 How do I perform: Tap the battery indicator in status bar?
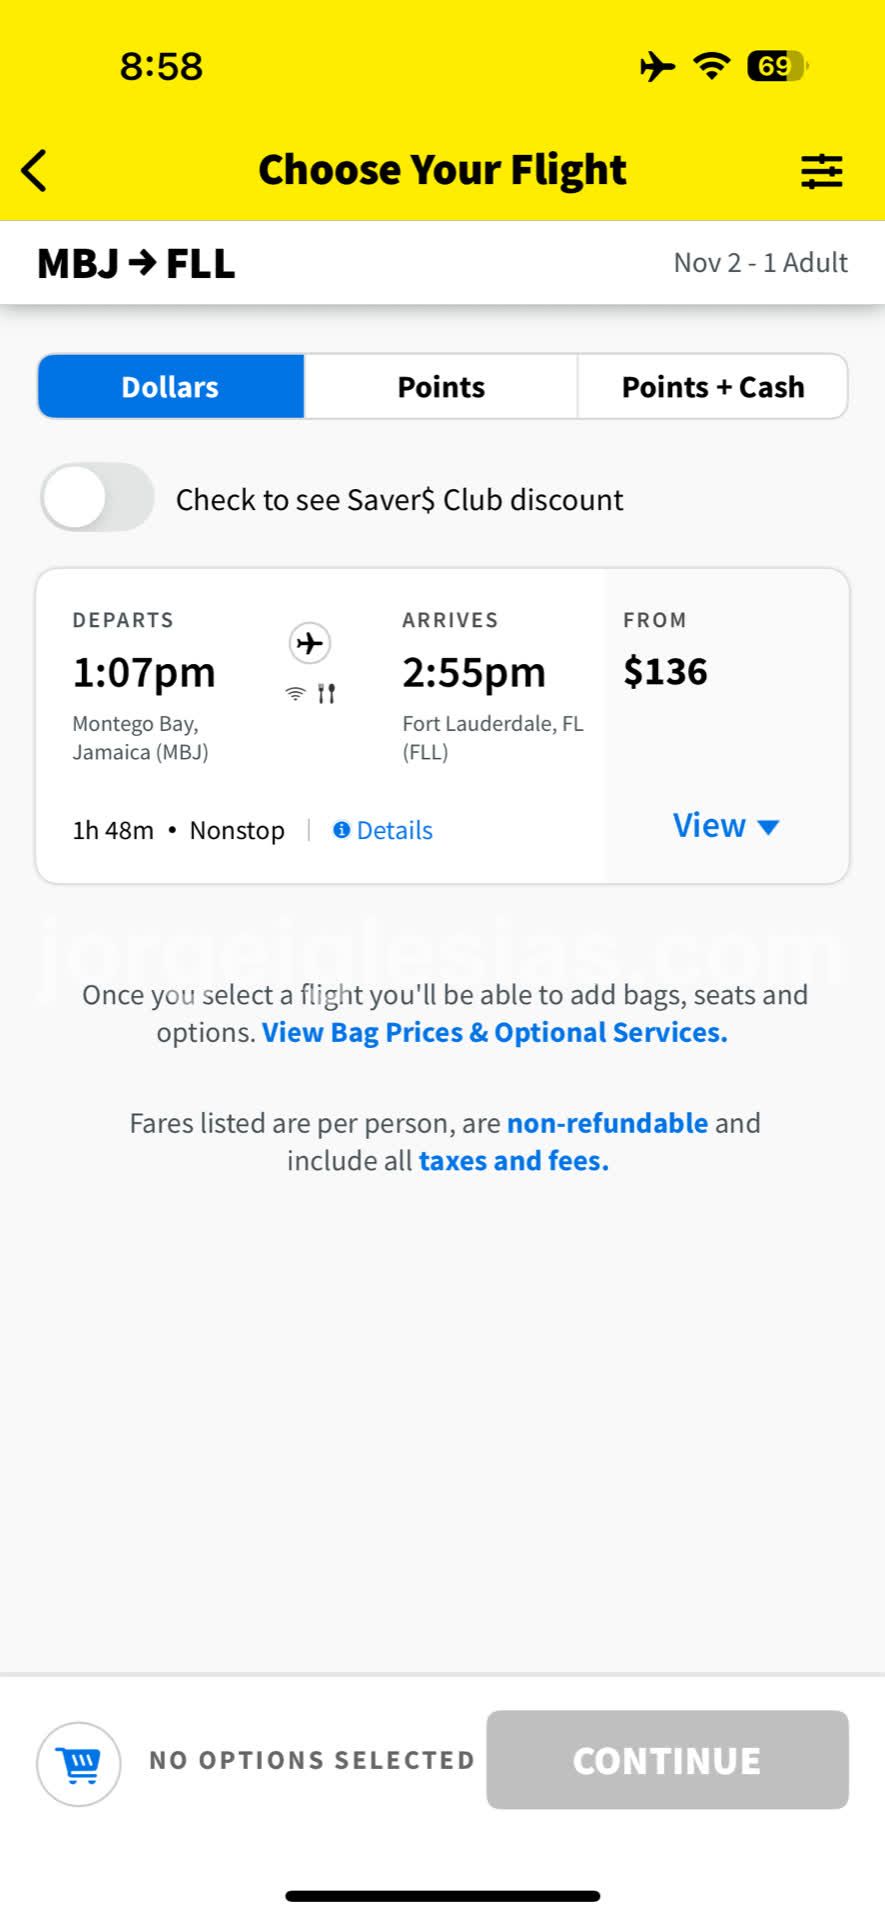(x=777, y=67)
